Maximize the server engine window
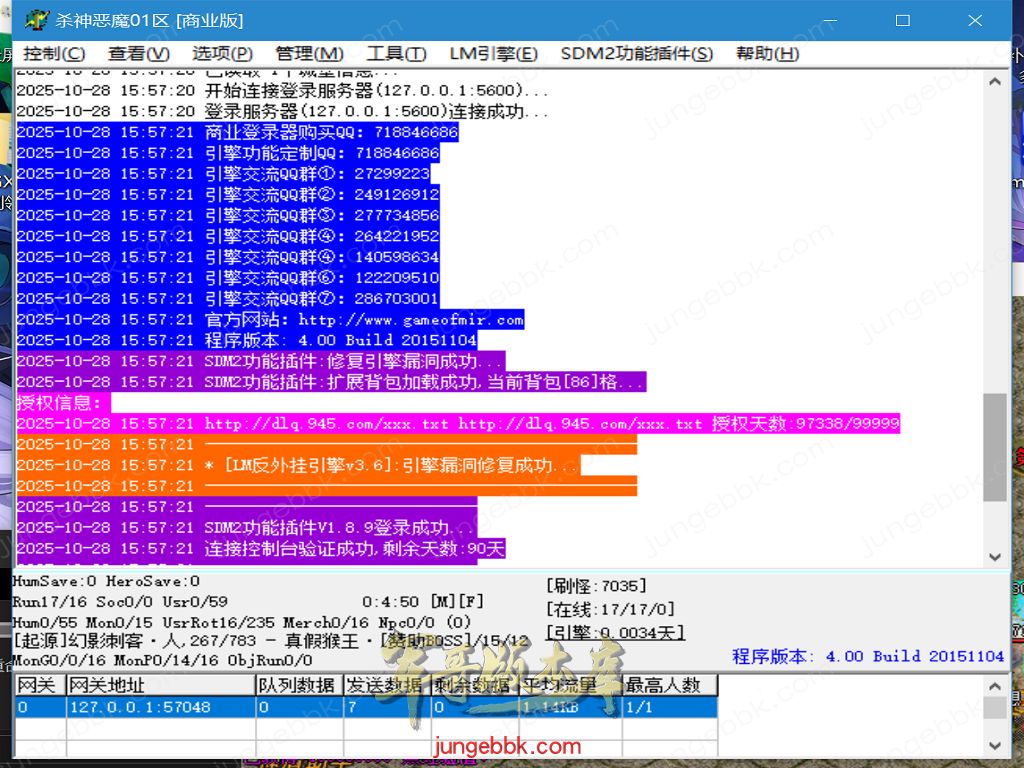This screenshot has height=768, width=1024. (x=902, y=20)
